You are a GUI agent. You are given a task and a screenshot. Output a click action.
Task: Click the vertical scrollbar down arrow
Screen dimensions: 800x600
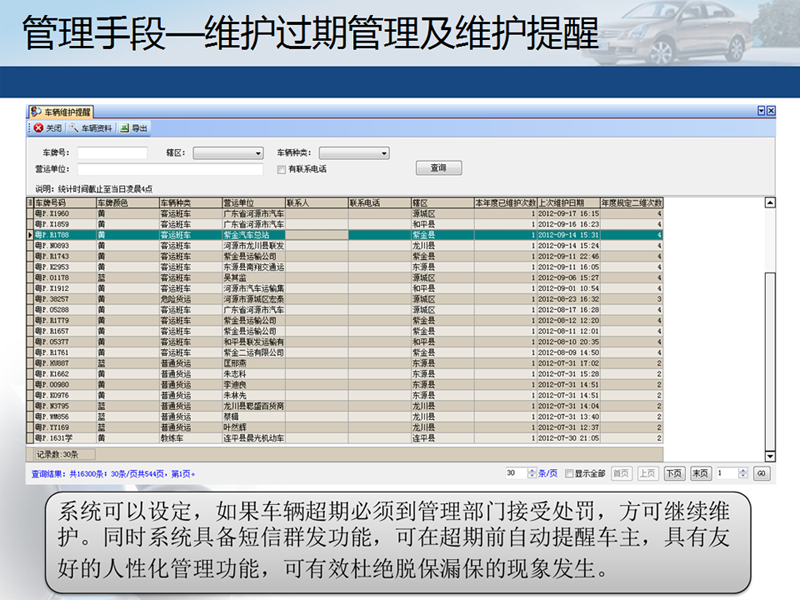coord(769,455)
